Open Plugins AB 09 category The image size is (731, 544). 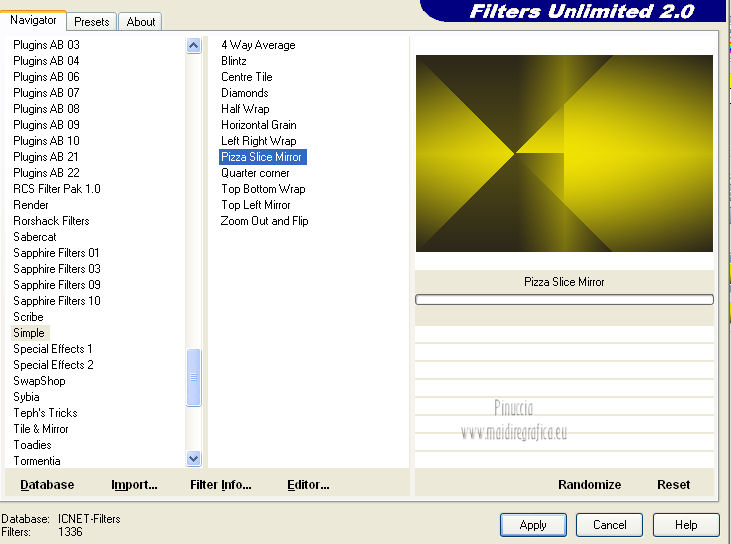(46, 124)
